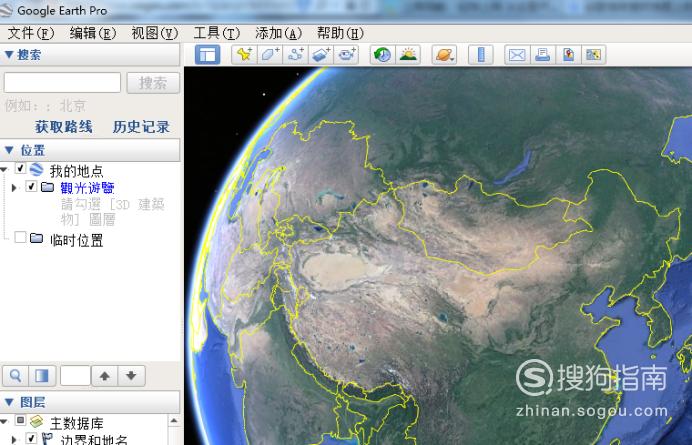Email the view with the envelope icon
The width and height of the screenshot is (692, 445).
tap(517, 55)
